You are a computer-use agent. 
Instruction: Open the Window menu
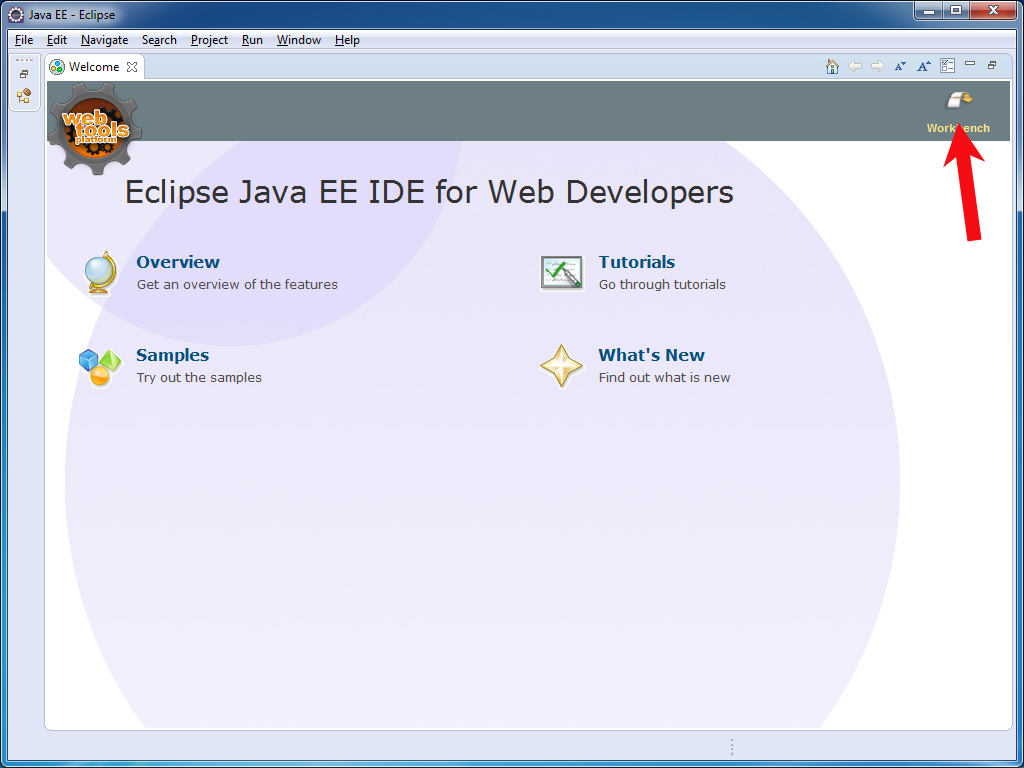pos(298,40)
